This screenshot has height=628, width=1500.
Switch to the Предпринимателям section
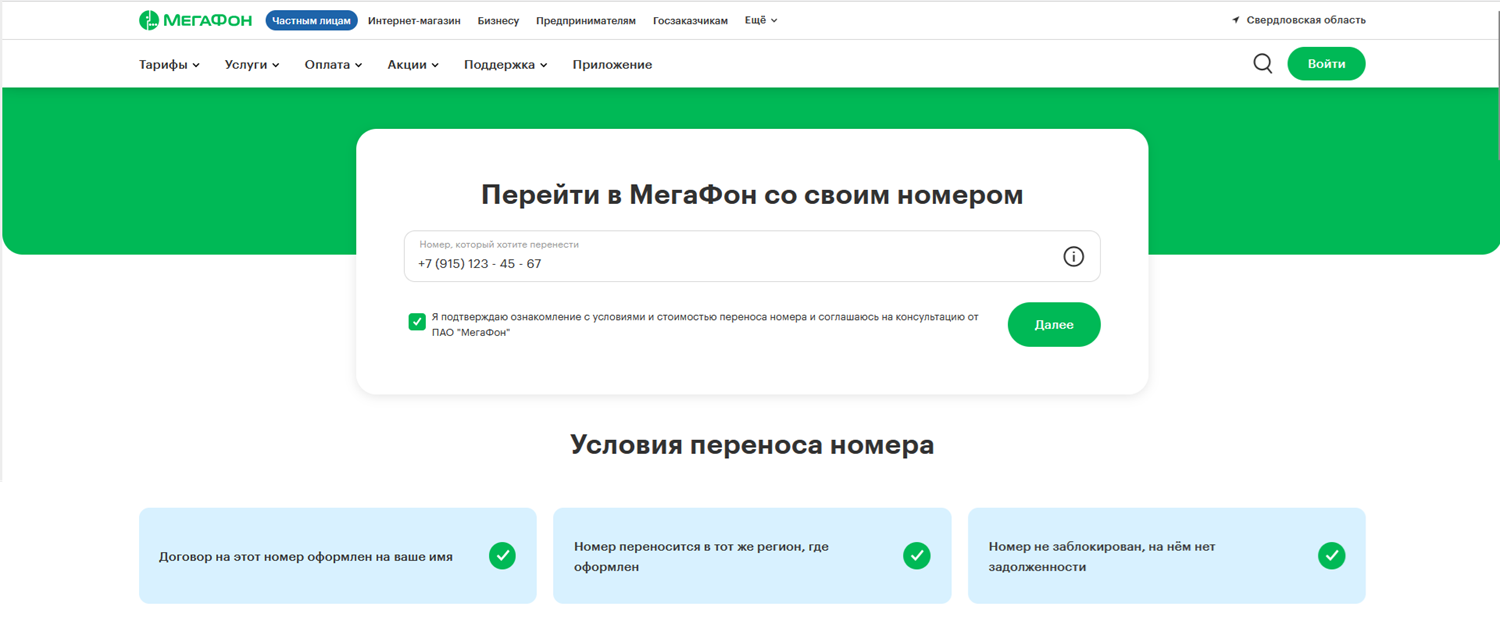[586, 20]
